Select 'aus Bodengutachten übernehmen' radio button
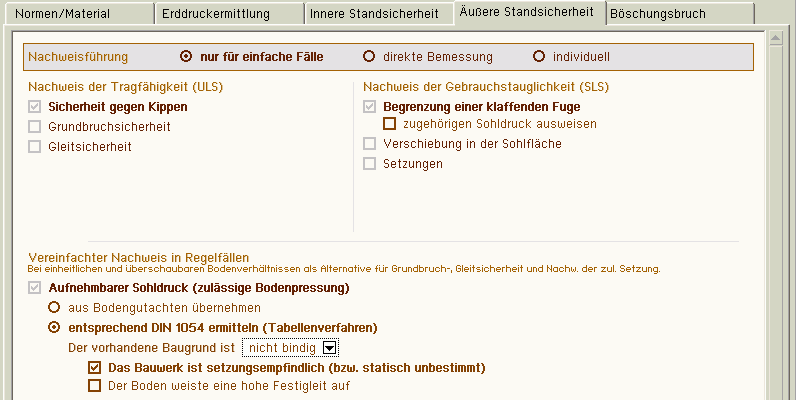Image resolution: width=796 pixels, height=400 pixels. point(54,307)
